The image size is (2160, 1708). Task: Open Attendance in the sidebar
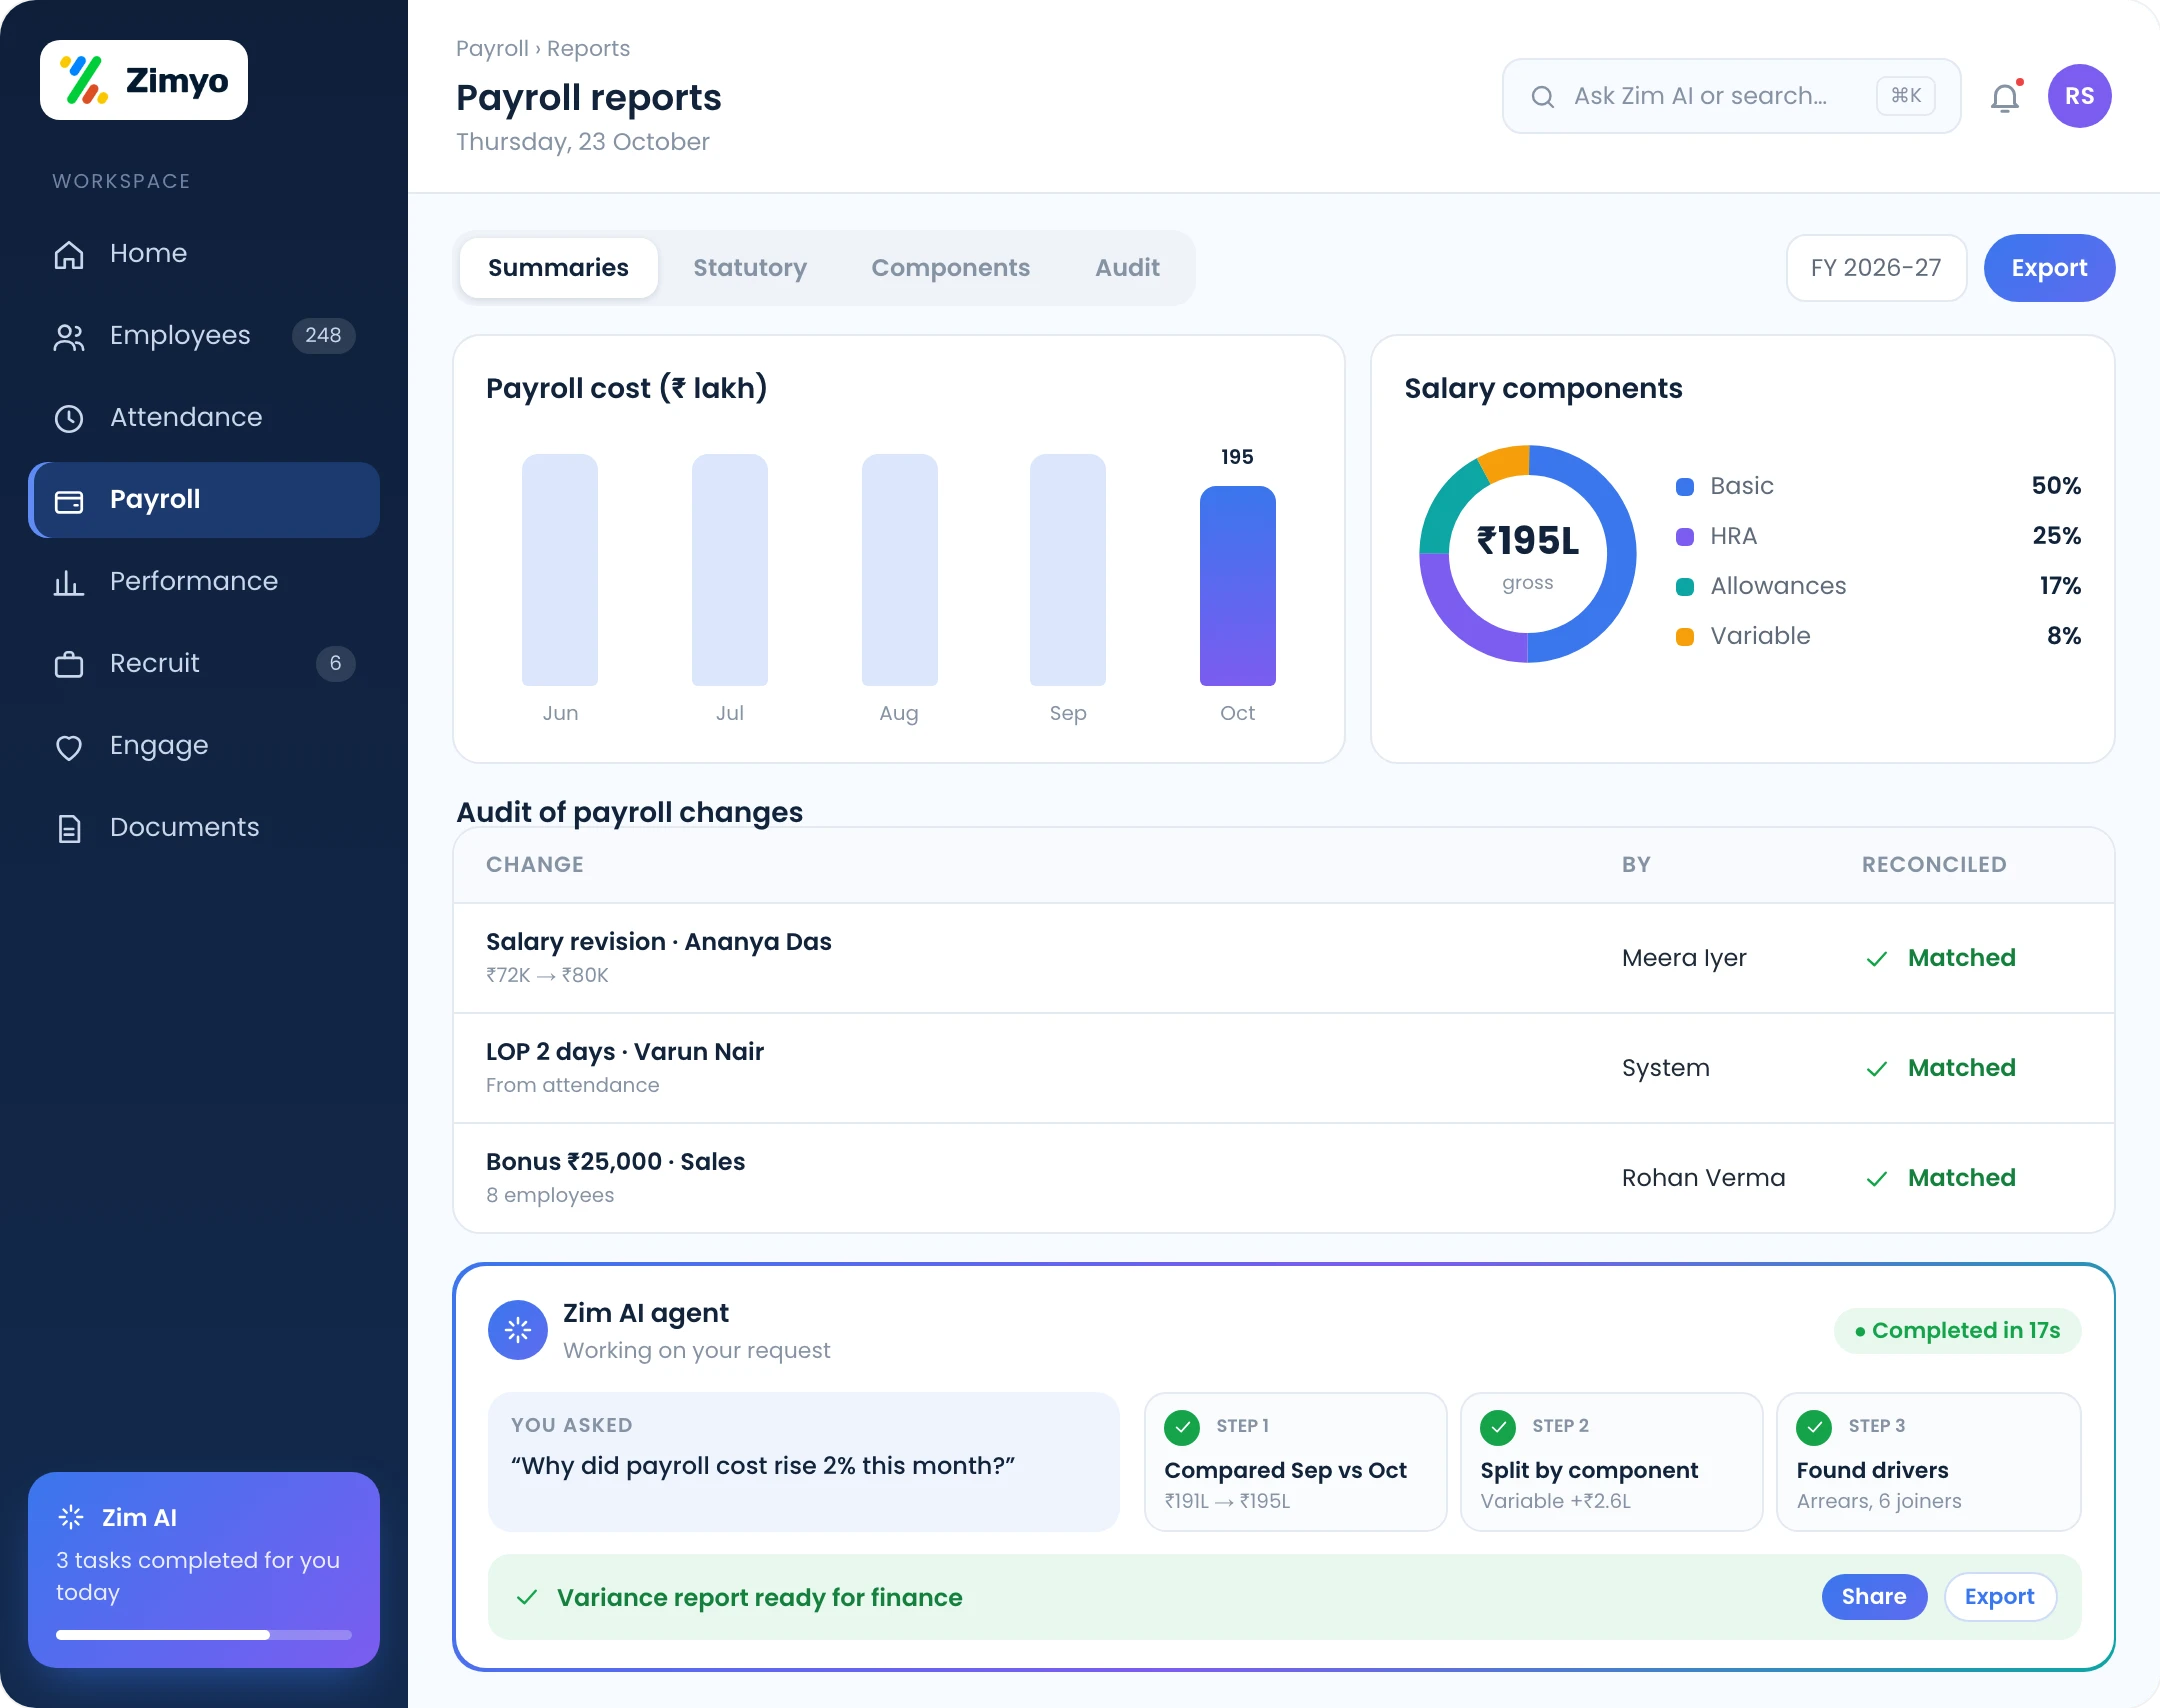[x=204, y=418]
